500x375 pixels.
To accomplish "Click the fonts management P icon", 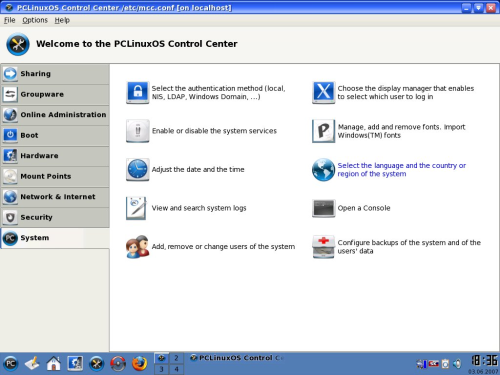I will tap(323, 131).
